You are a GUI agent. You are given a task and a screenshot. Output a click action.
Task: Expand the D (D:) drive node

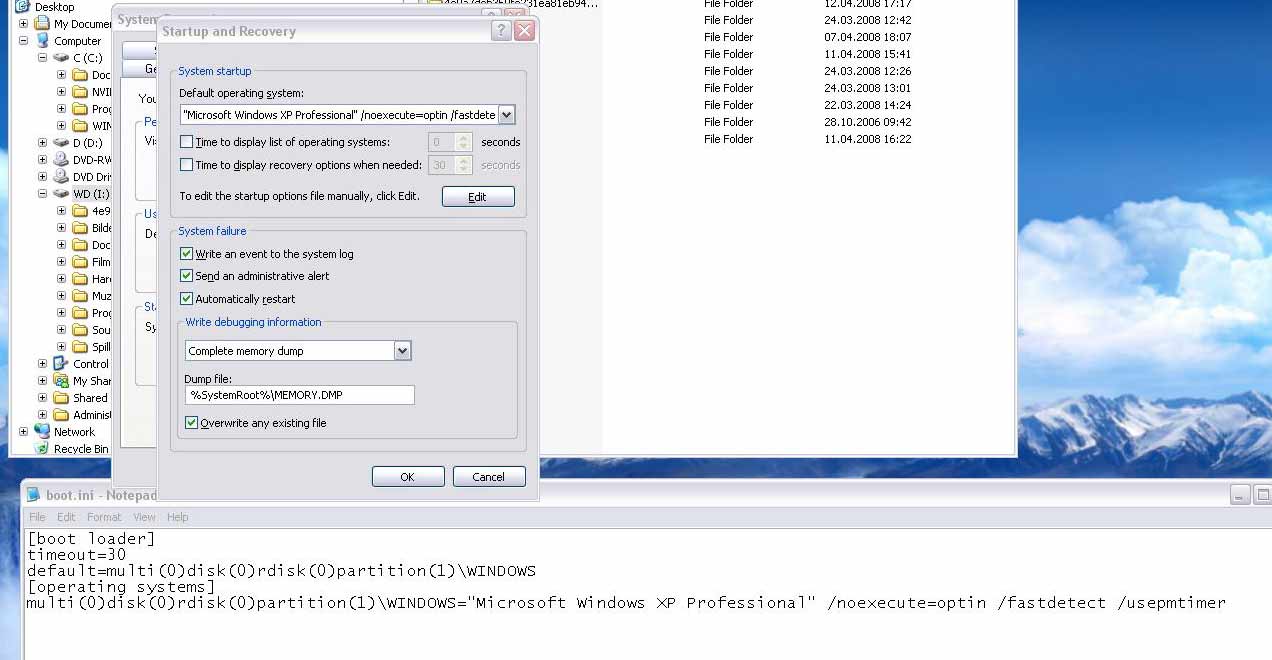pos(42,143)
